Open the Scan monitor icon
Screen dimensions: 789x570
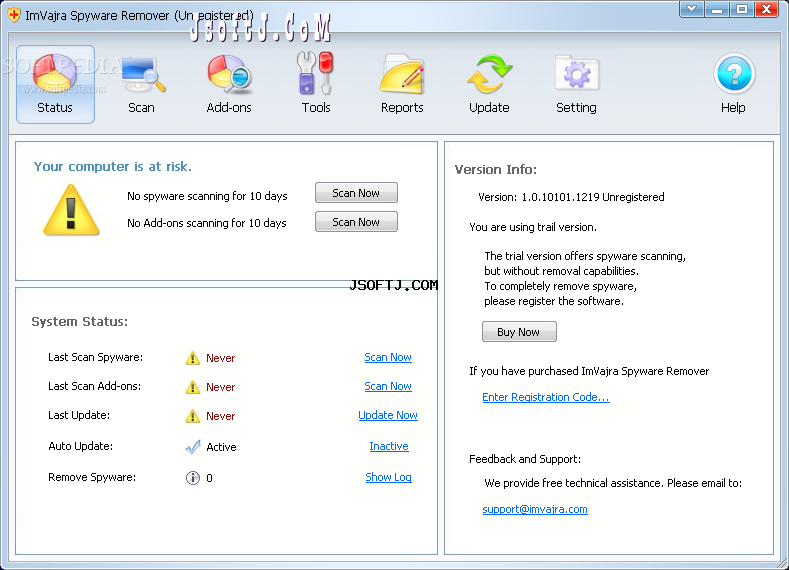click(x=142, y=74)
